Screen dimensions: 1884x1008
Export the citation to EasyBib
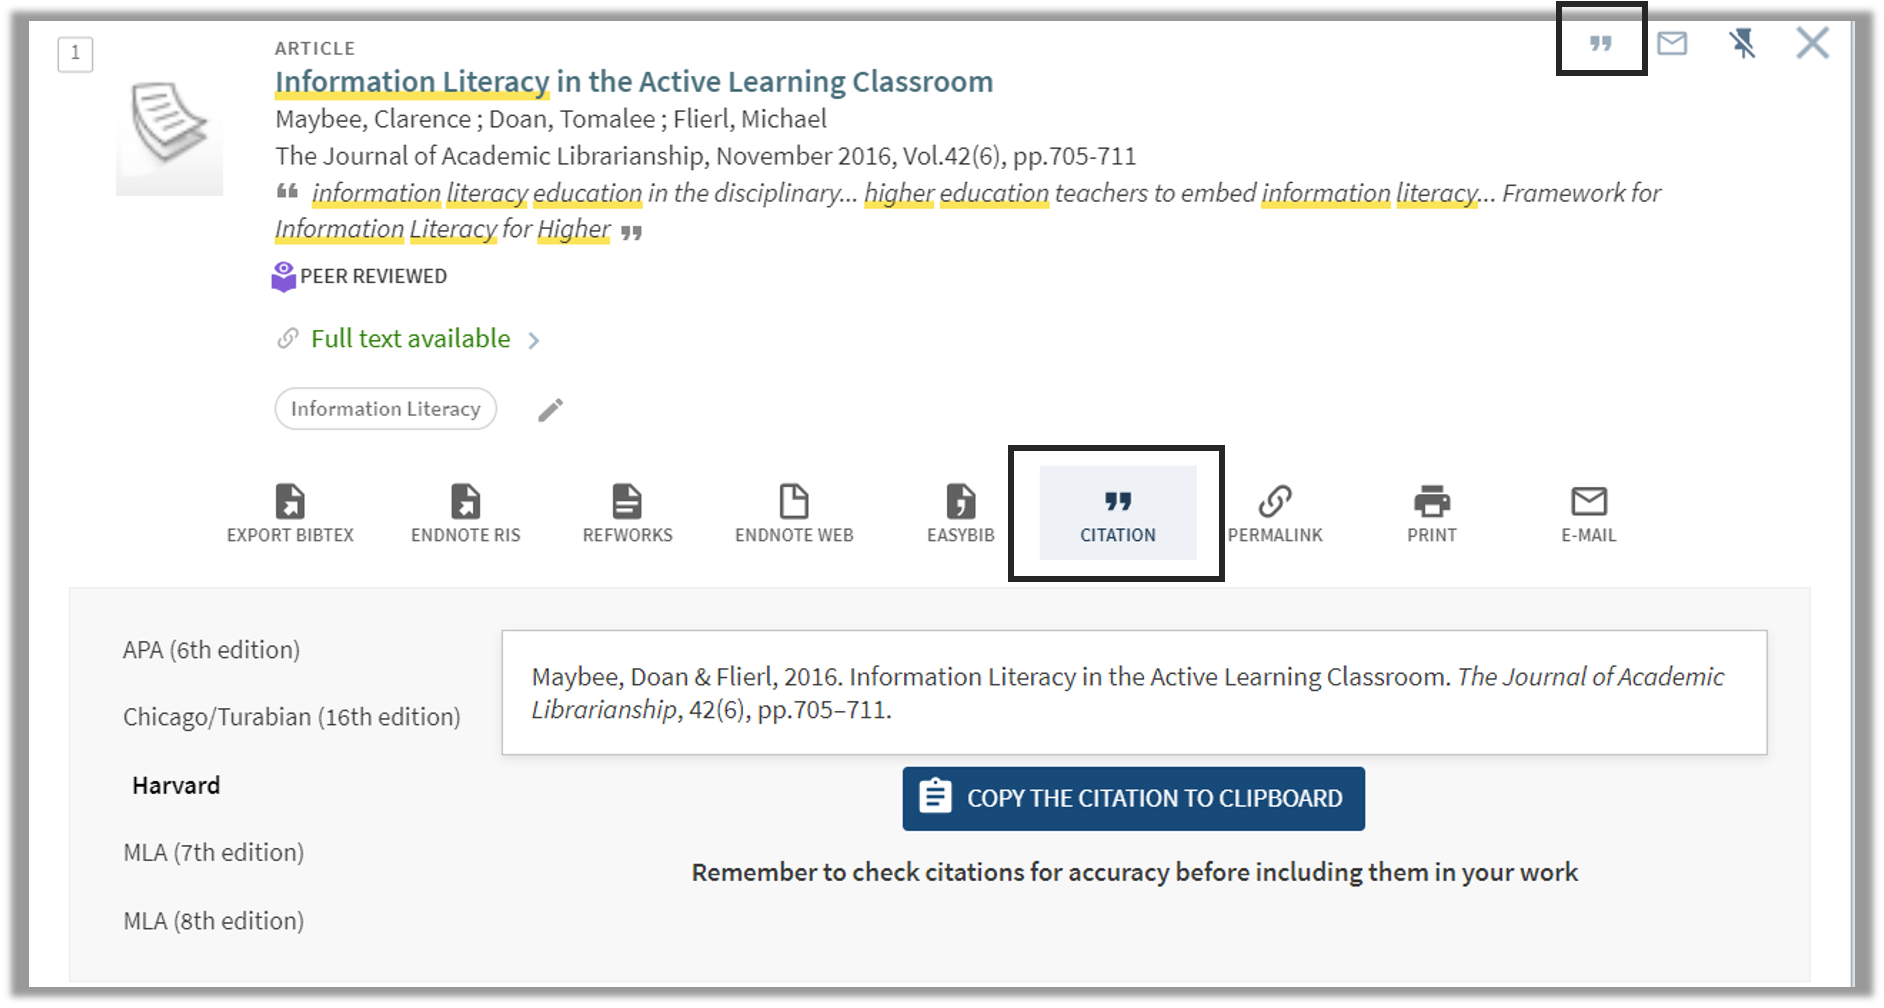coord(960,514)
